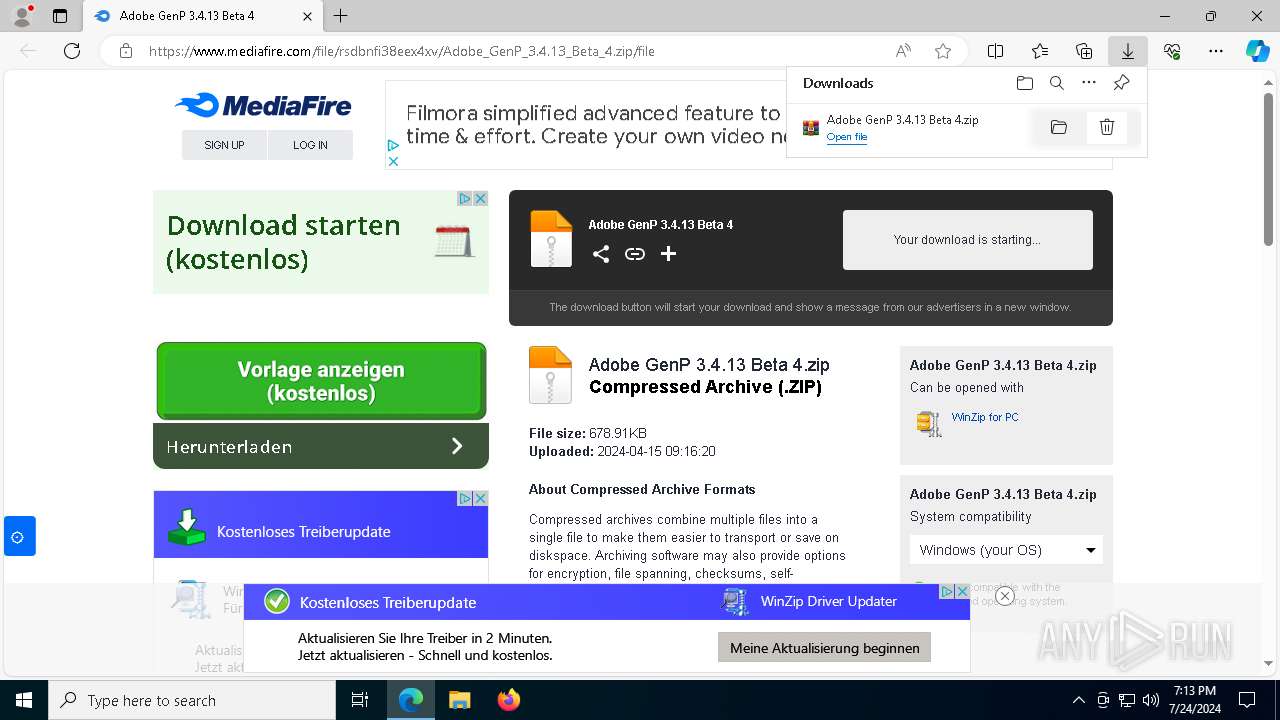Search downloads in Downloads panel

(1057, 83)
